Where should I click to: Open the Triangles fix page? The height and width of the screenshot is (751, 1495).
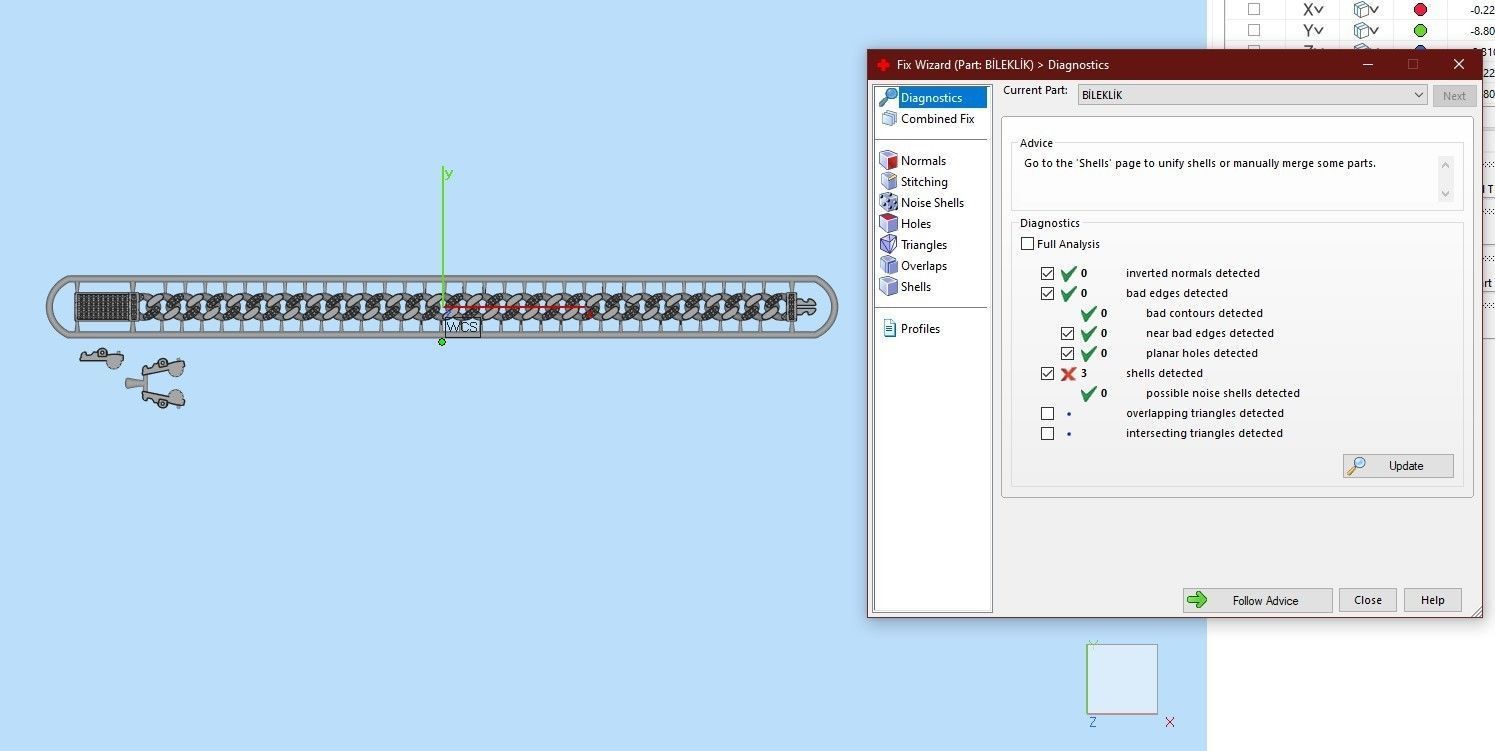[924, 245]
